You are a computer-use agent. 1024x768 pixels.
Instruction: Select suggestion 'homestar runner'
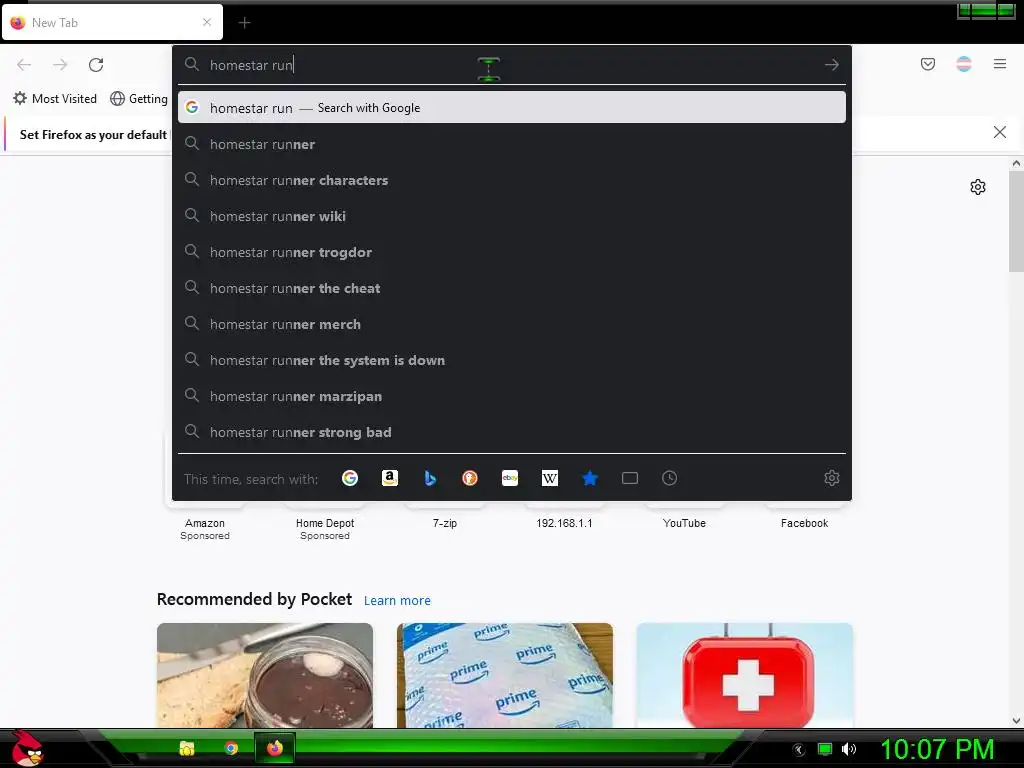pos(511,144)
